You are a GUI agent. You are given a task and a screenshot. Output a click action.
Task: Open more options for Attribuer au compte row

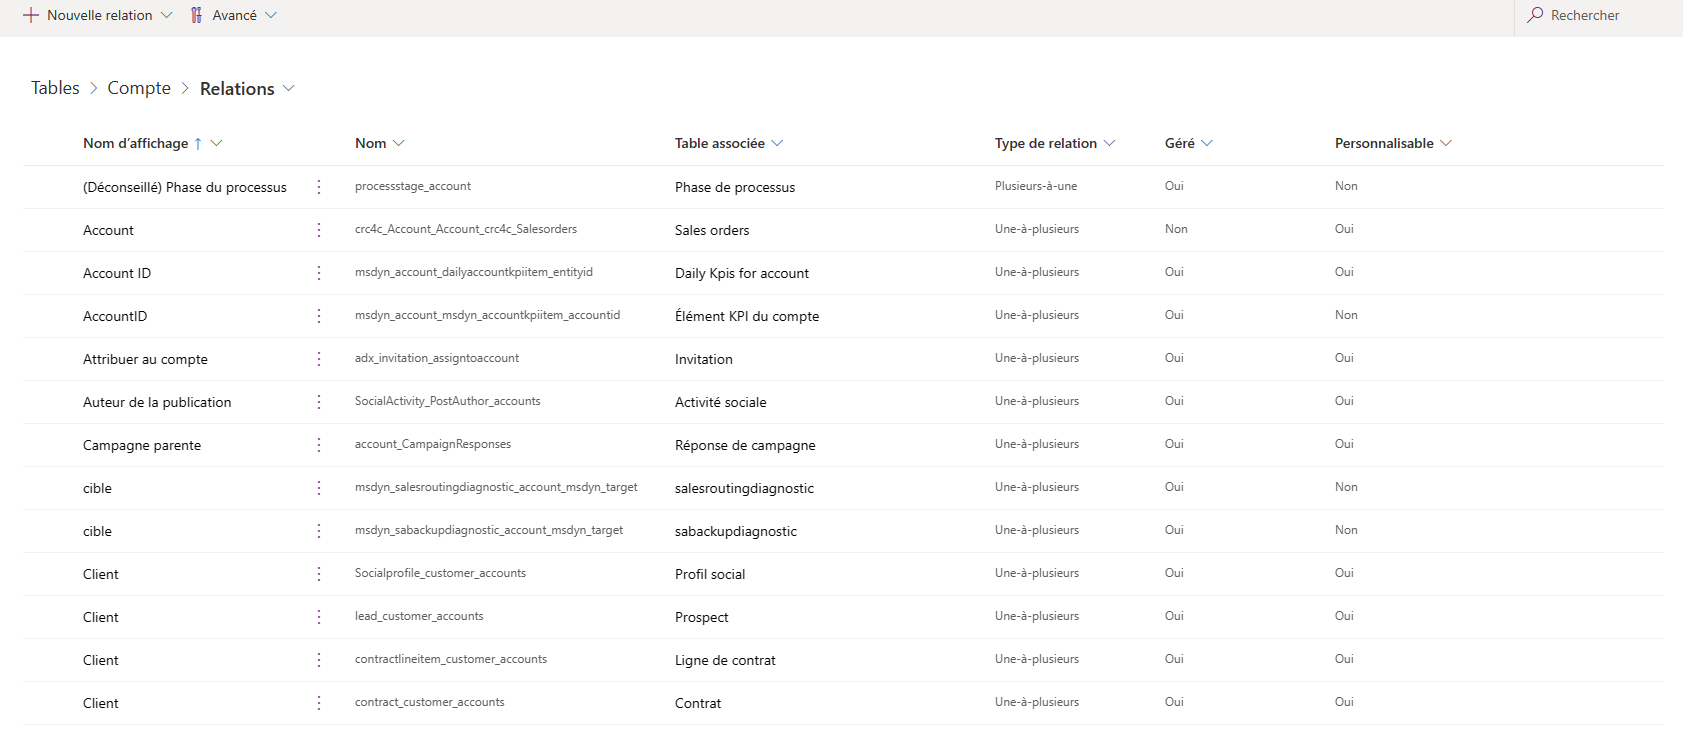coord(319,359)
